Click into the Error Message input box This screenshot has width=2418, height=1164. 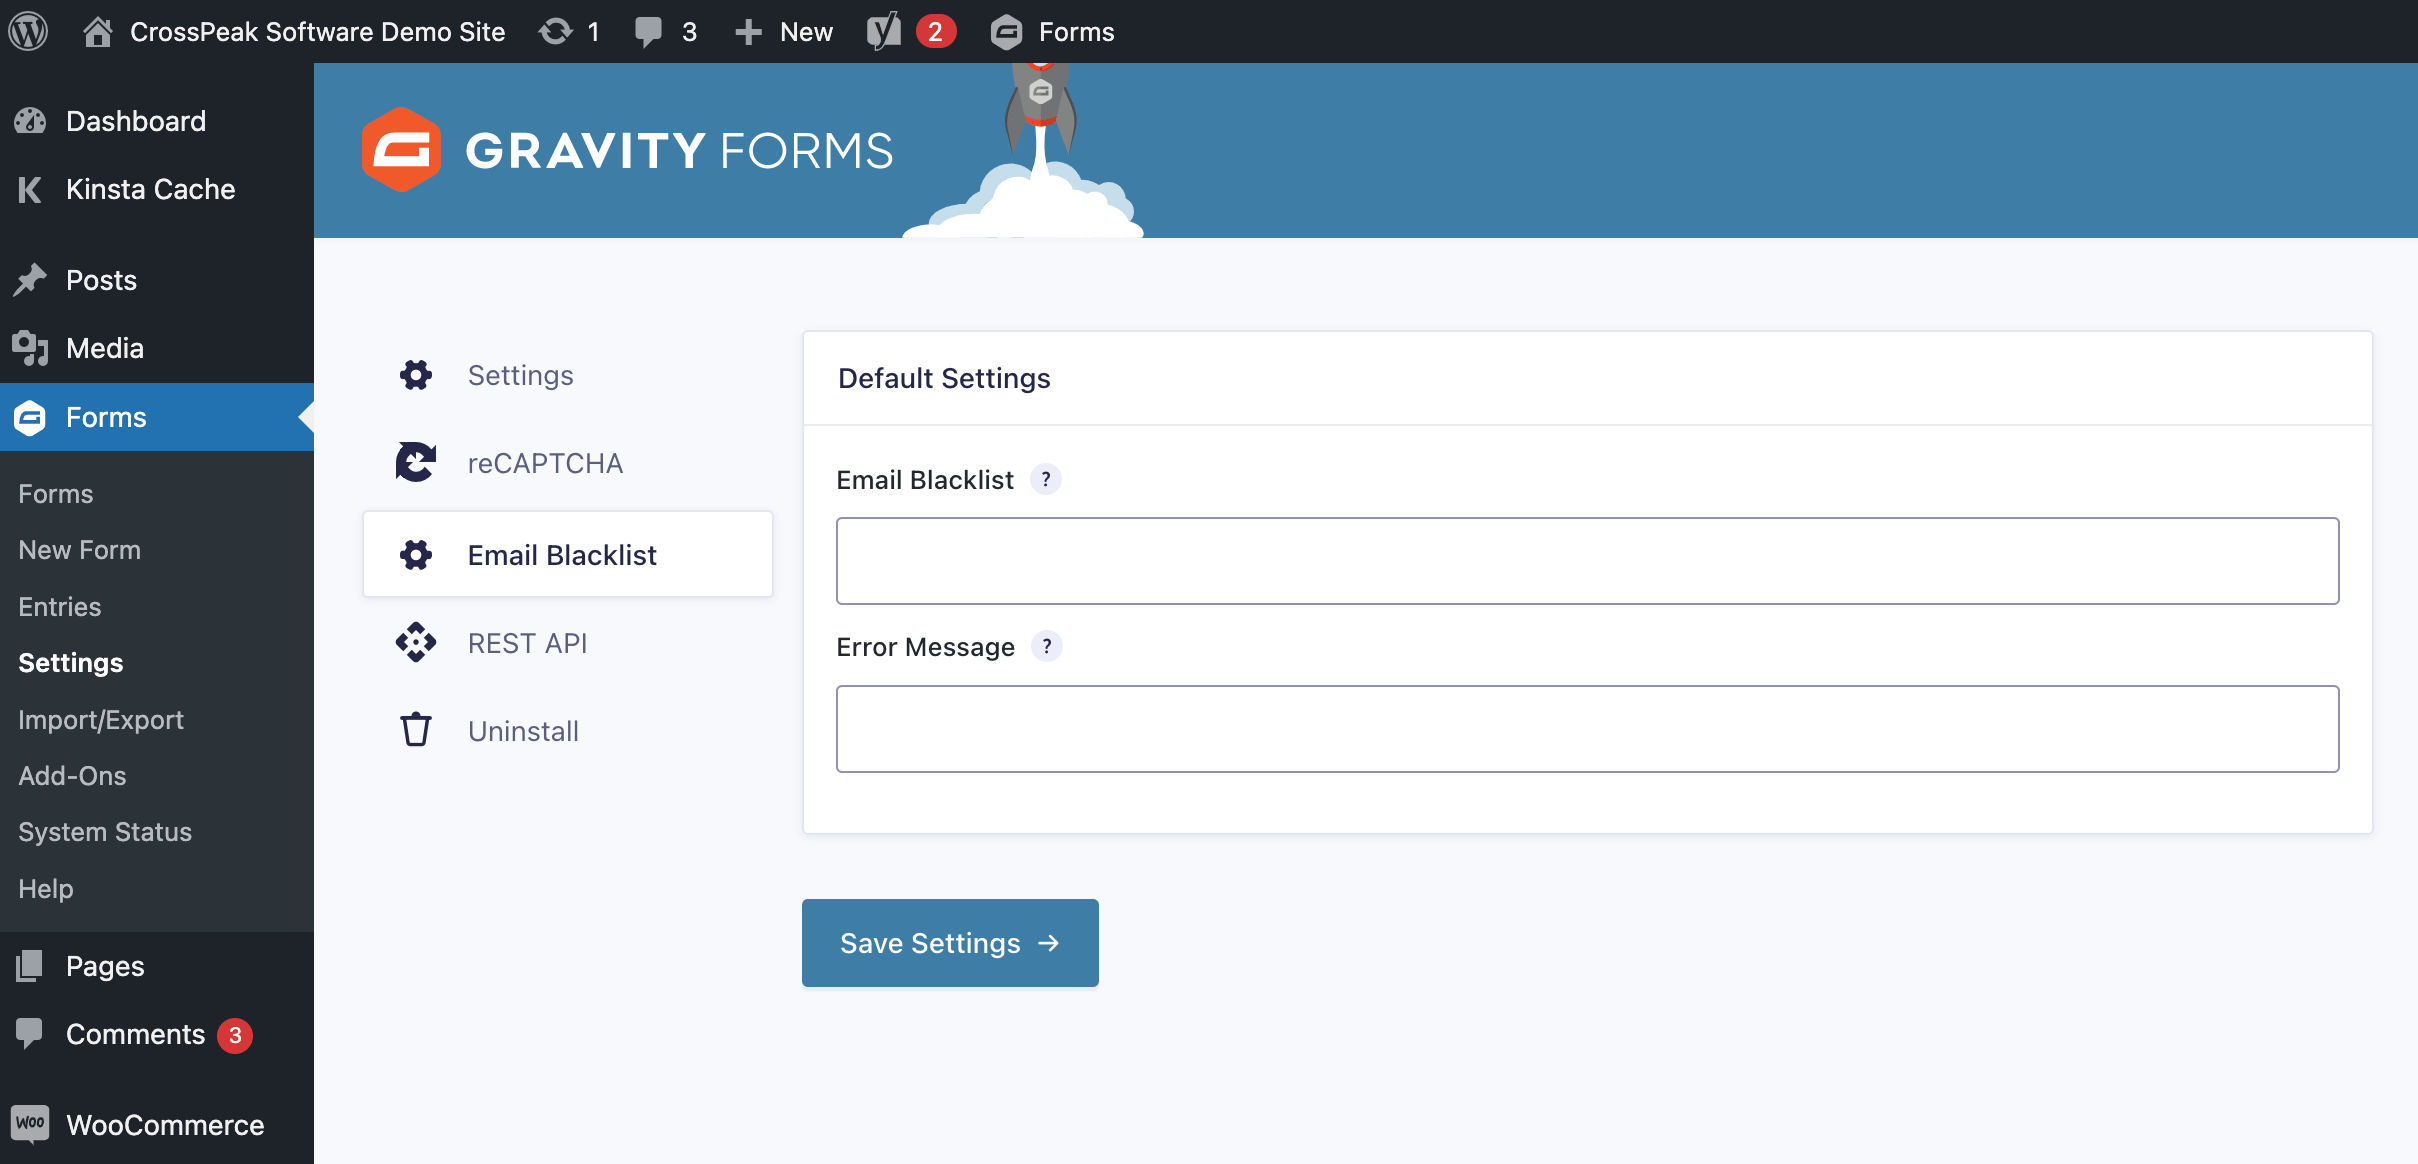click(x=1587, y=729)
